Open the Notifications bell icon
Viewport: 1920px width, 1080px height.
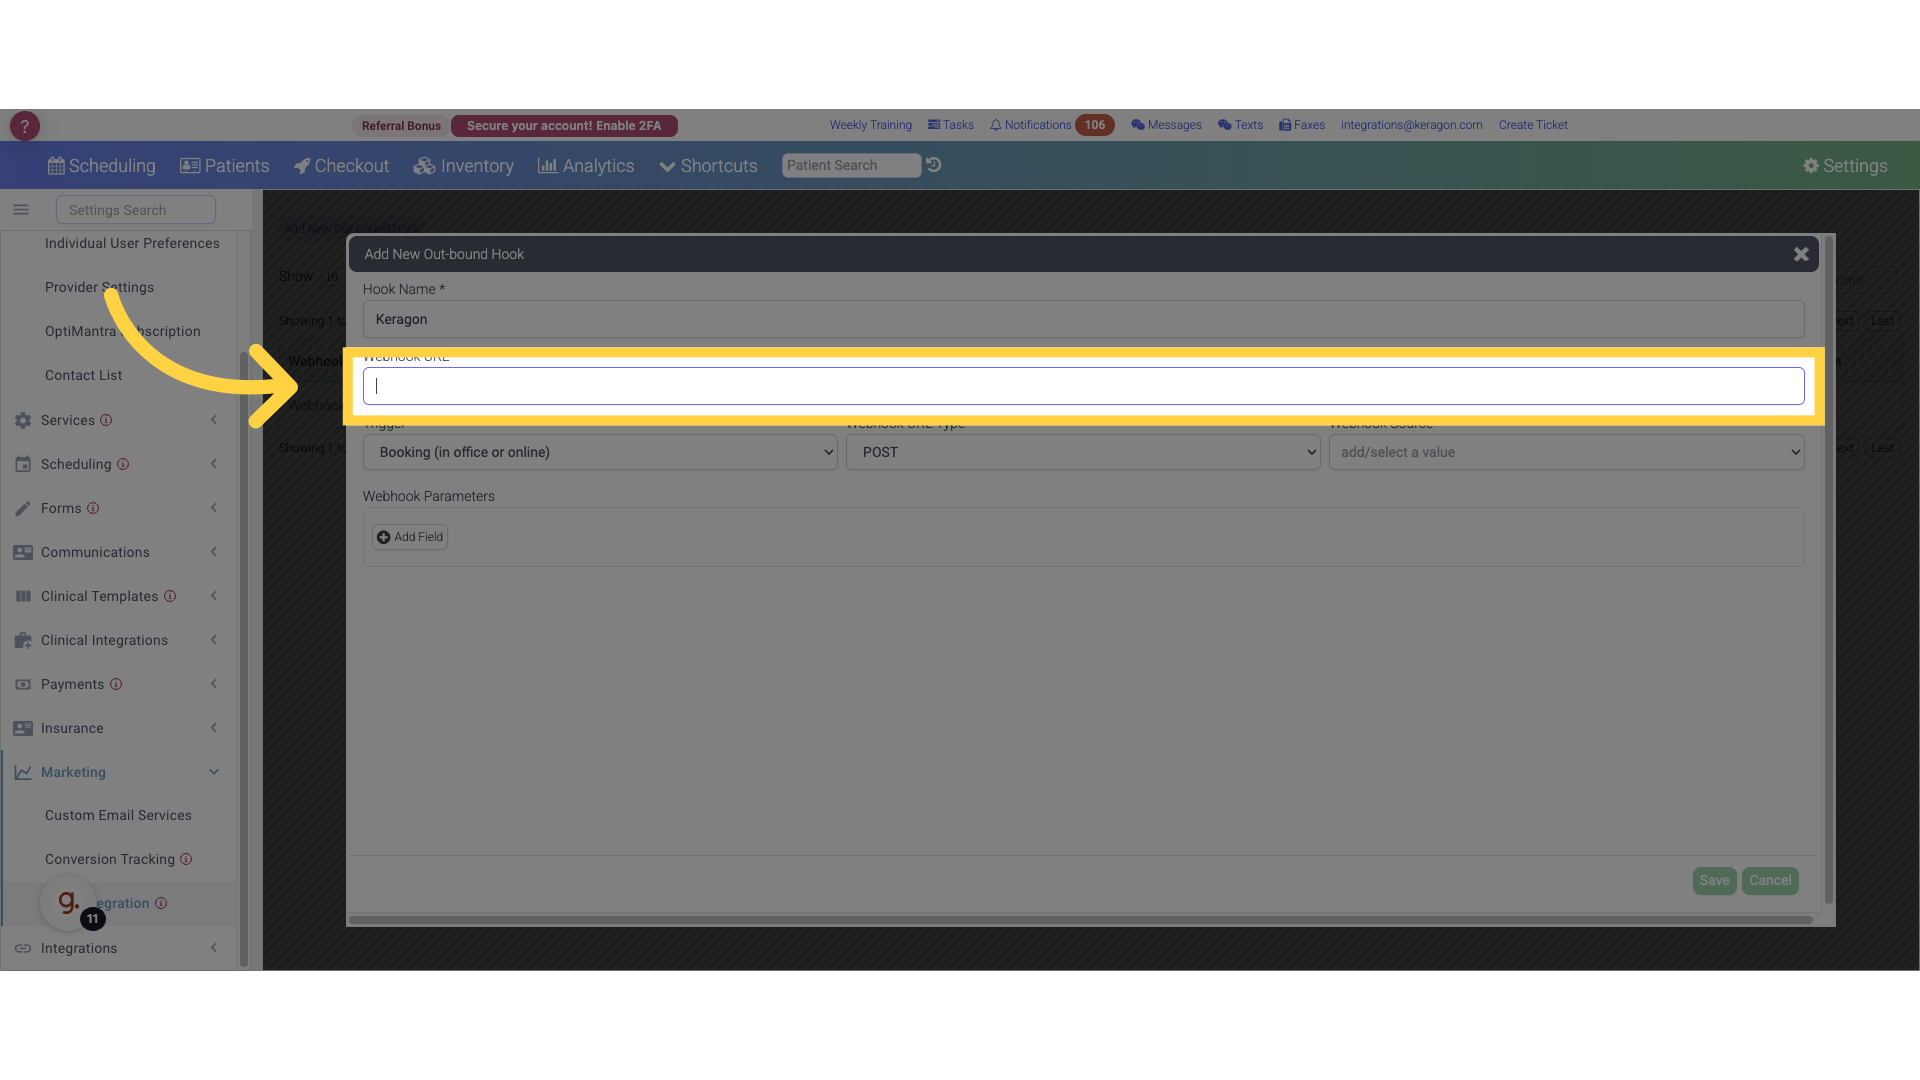998,125
